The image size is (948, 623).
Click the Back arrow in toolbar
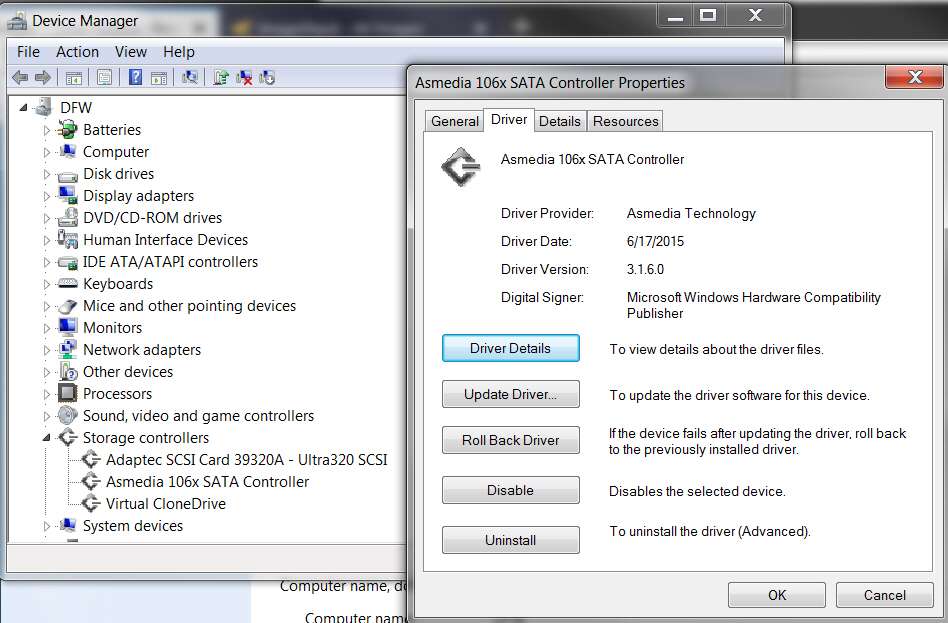tap(20, 77)
